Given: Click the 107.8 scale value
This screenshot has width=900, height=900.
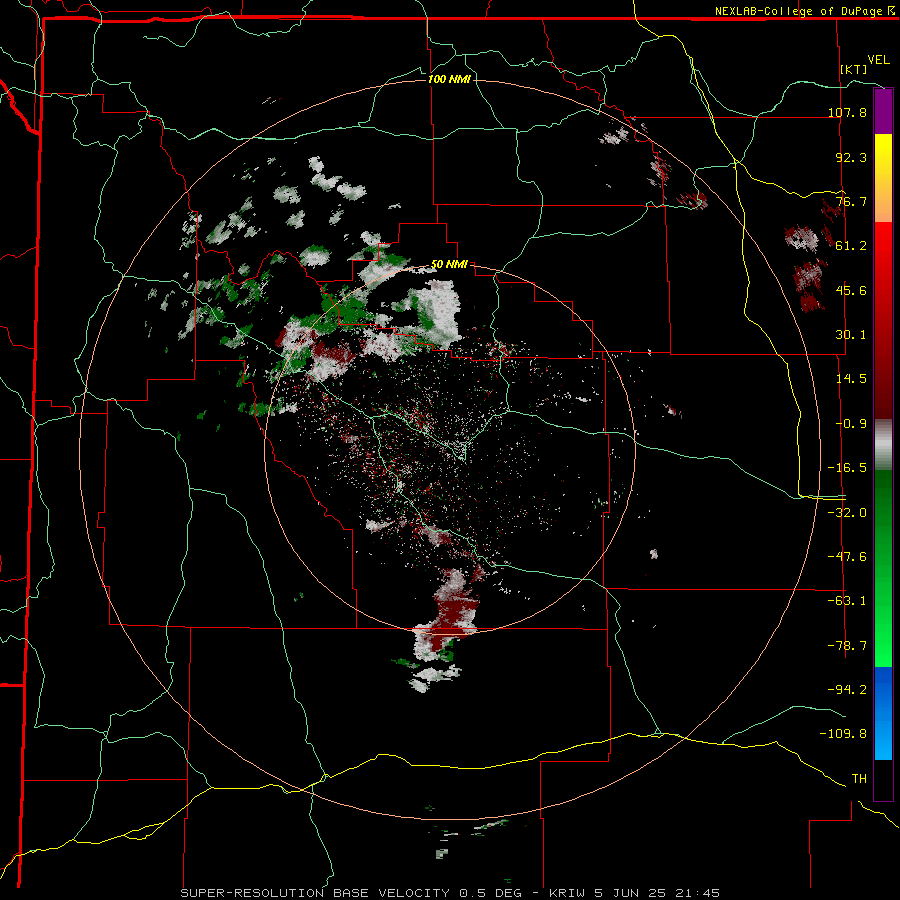Looking at the screenshot, I should [847, 112].
